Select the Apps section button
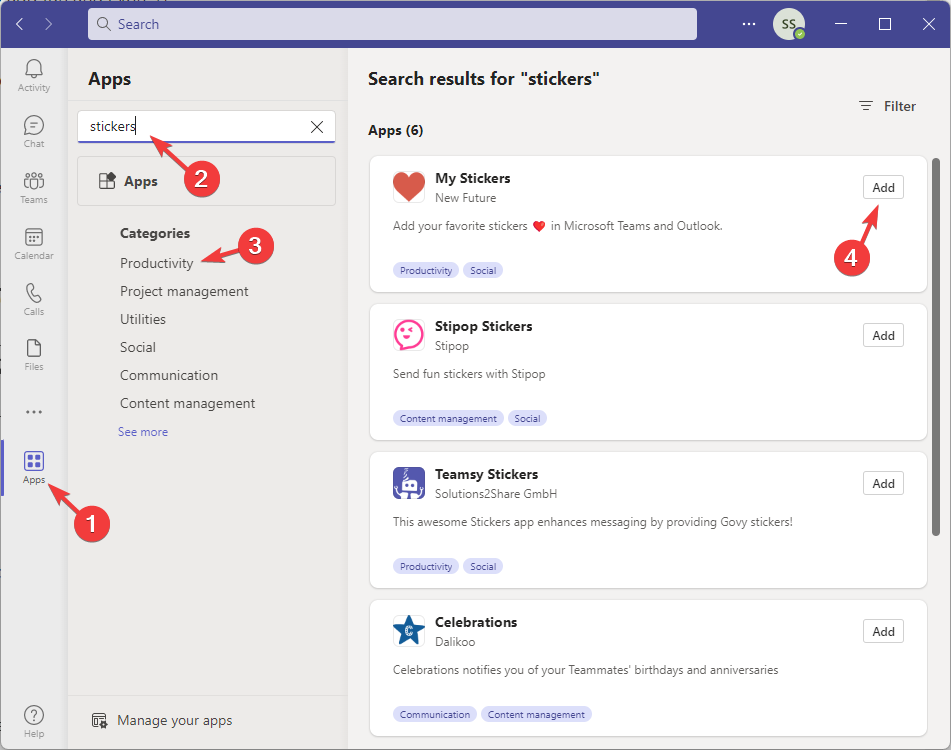Image resolution: width=951 pixels, height=750 pixels. (206, 181)
